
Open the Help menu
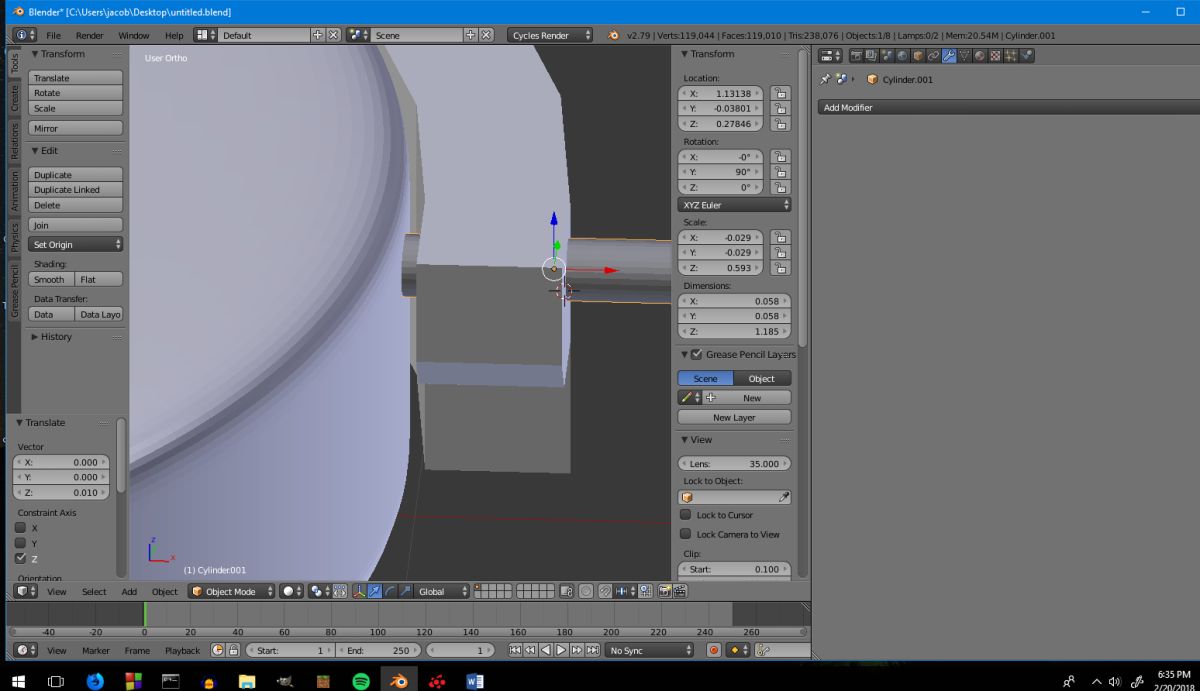[x=174, y=35]
